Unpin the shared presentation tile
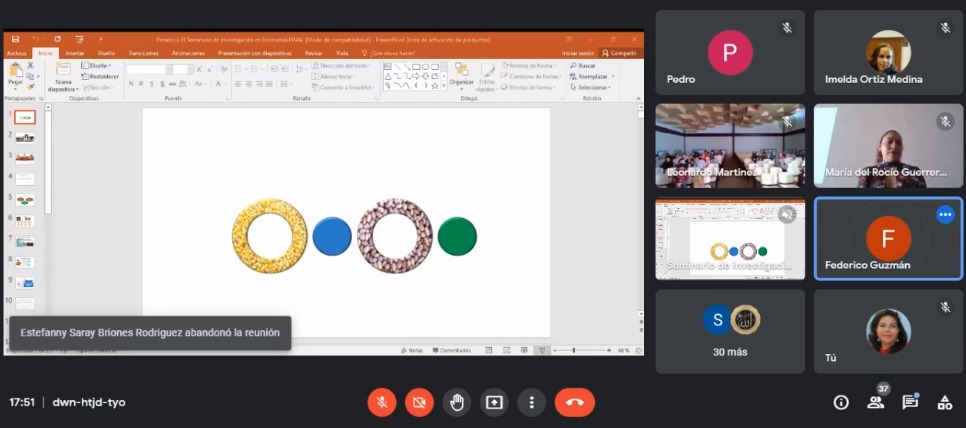The image size is (966, 428). [787, 213]
